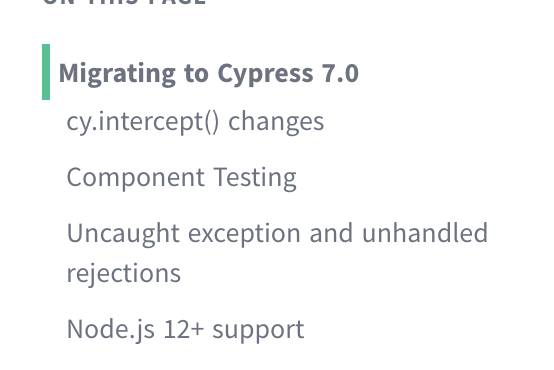Viewport: 554px width, 370px height.
Task: Click "12+" in the Node.js entry
Action: pyautogui.click(x=184, y=329)
